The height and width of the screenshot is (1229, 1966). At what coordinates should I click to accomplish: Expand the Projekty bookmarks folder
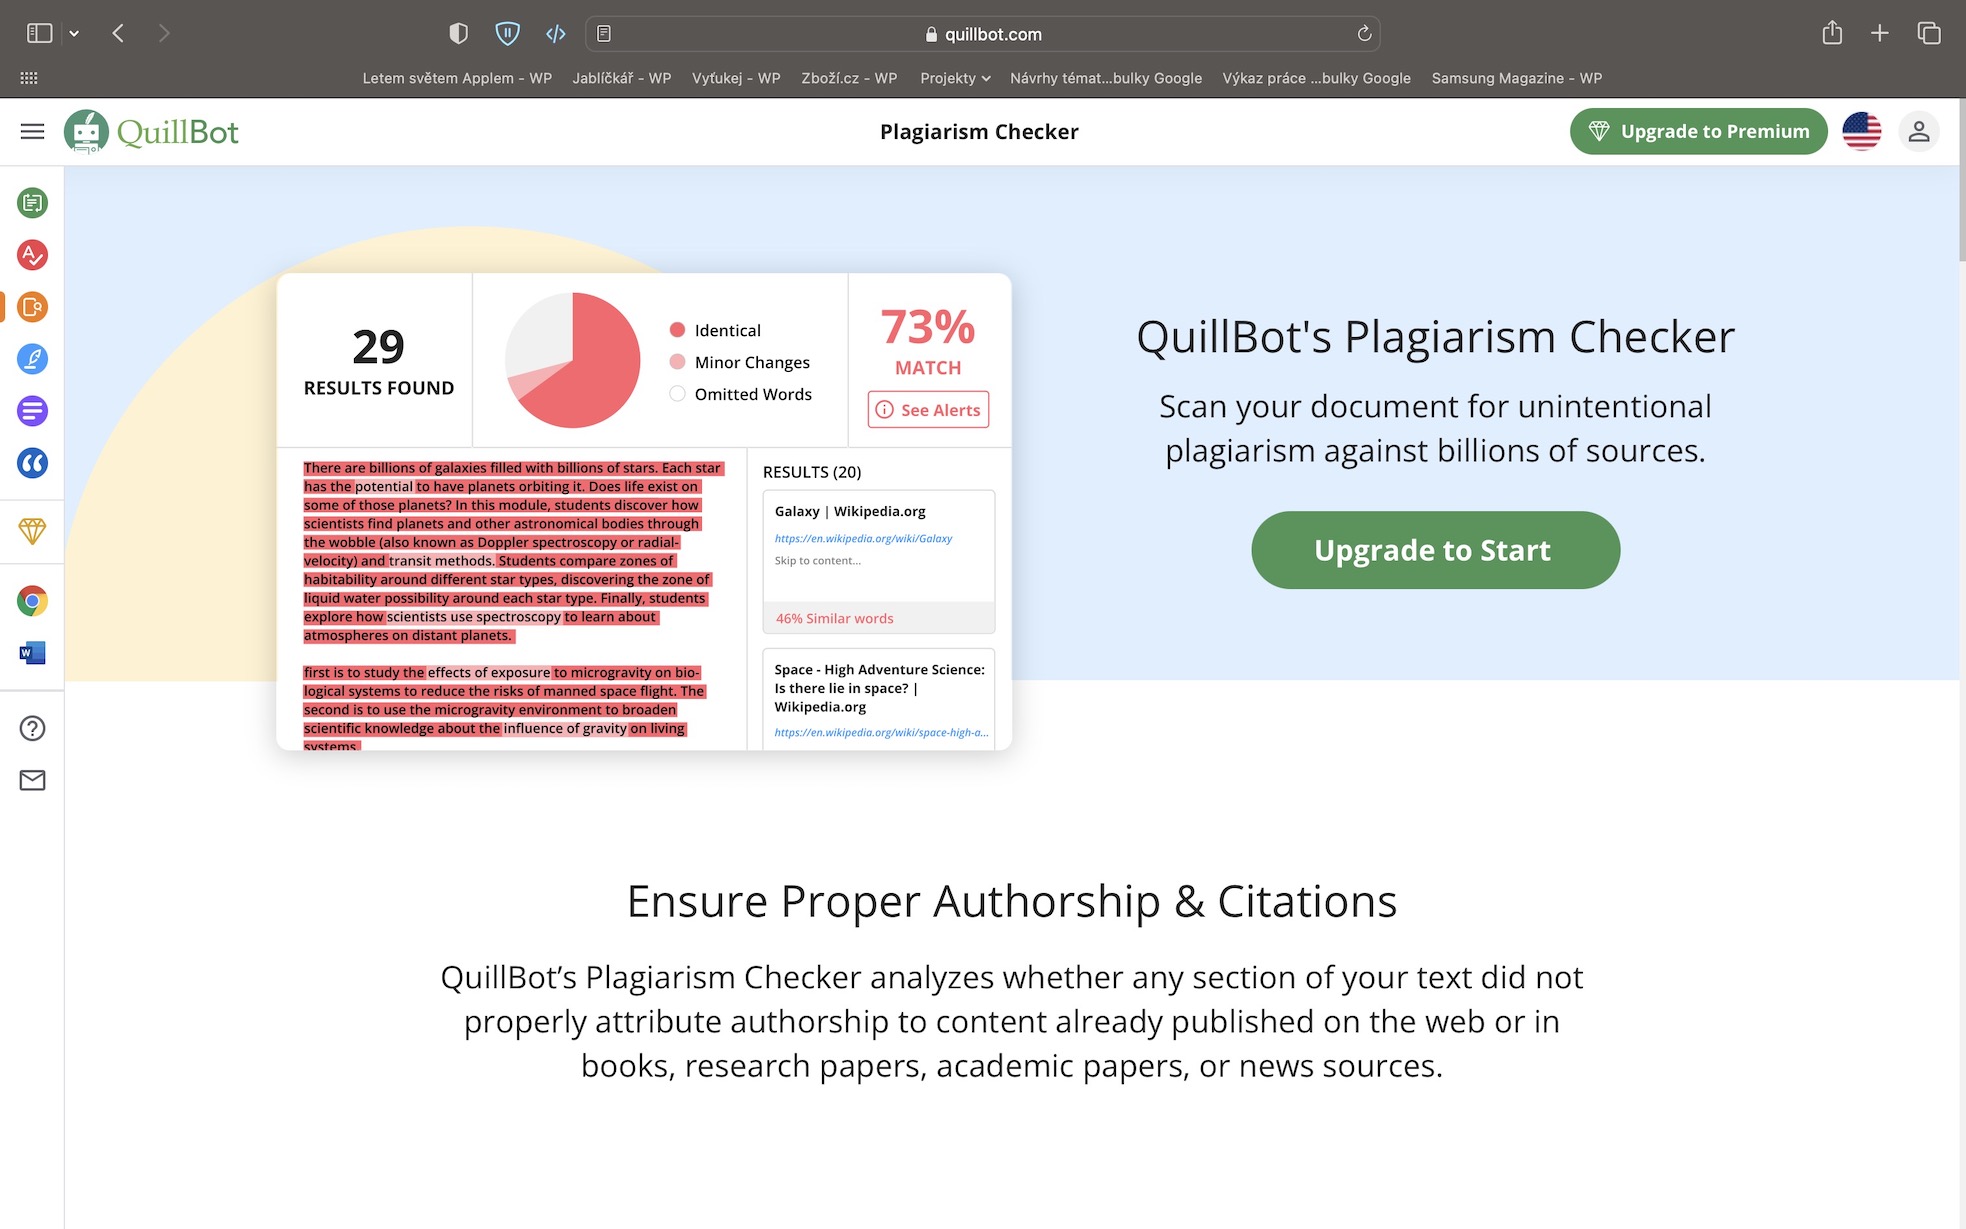pos(954,78)
